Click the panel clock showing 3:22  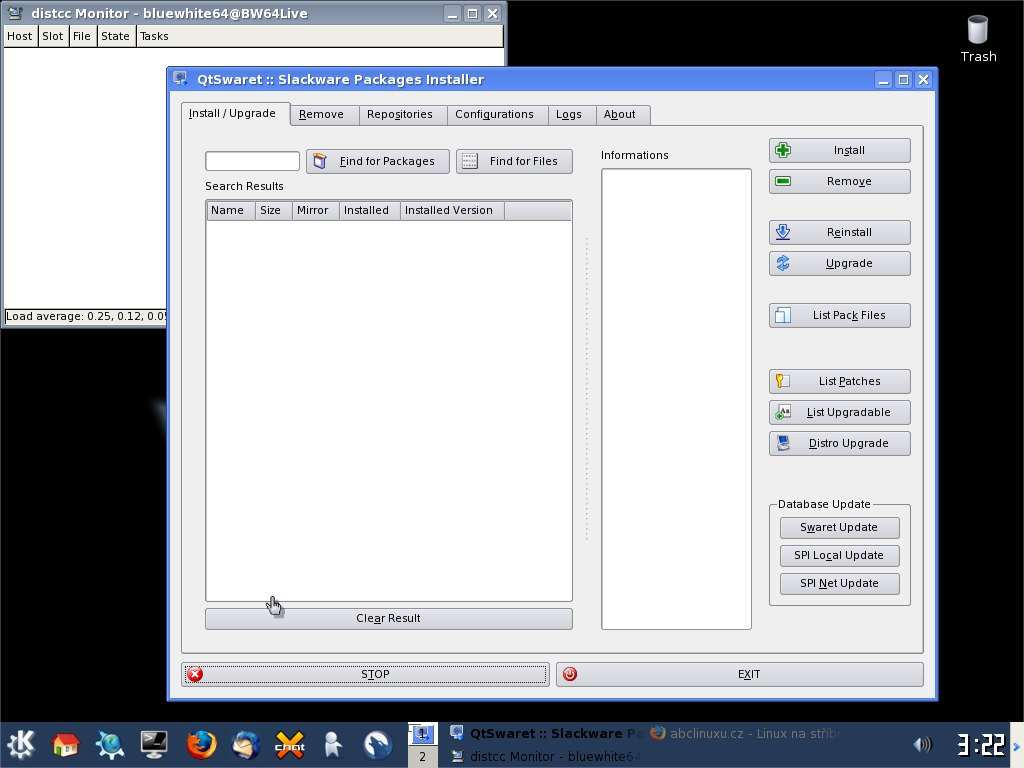pyautogui.click(x=981, y=744)
